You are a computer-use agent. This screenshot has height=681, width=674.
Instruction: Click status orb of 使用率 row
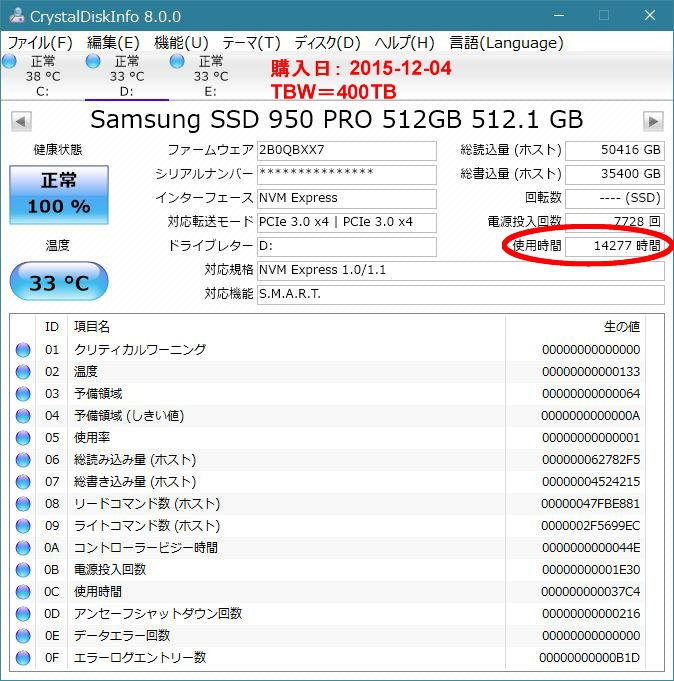23,437
